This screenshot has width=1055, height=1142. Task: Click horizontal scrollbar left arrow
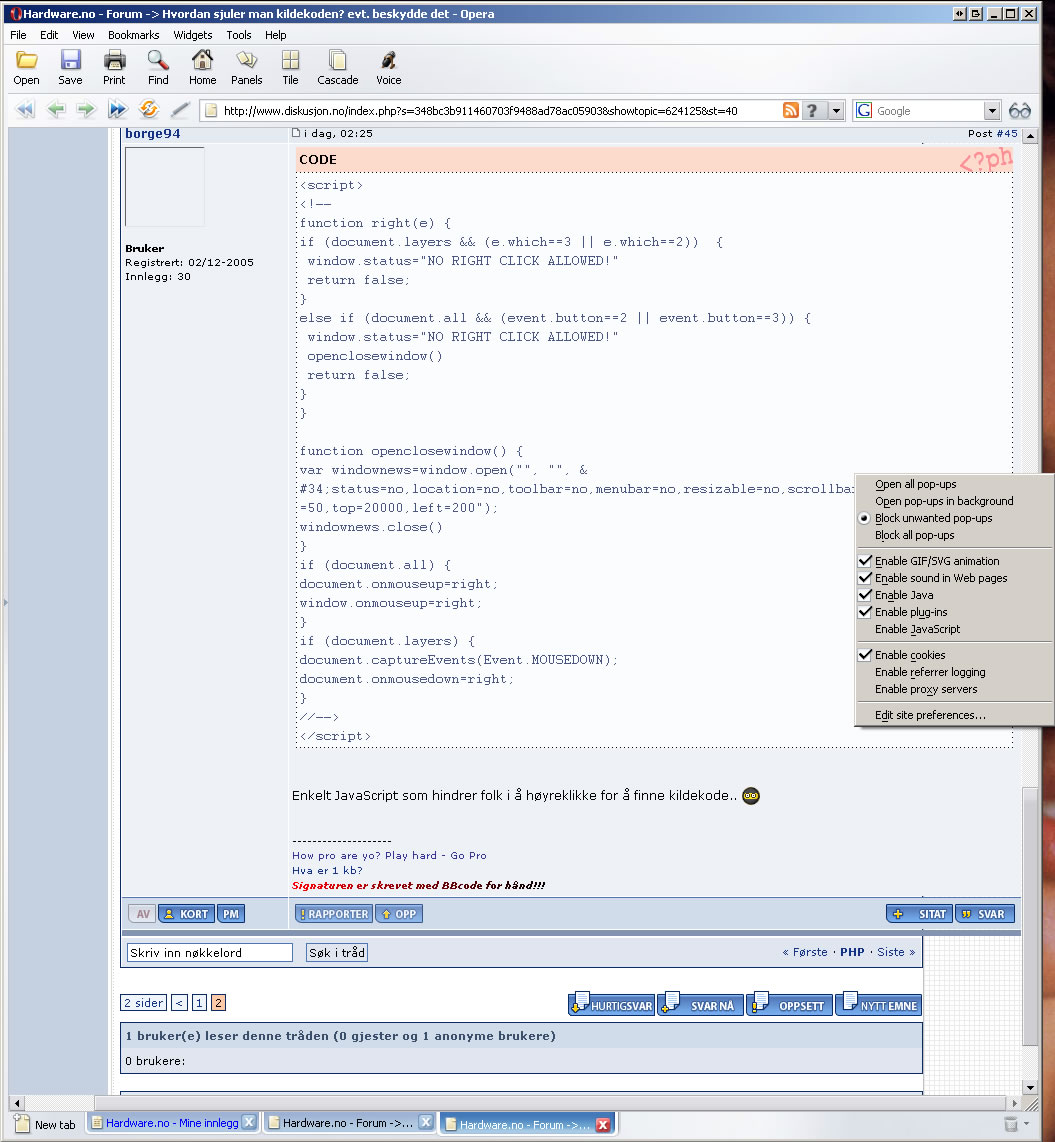tap(17, 1103)
